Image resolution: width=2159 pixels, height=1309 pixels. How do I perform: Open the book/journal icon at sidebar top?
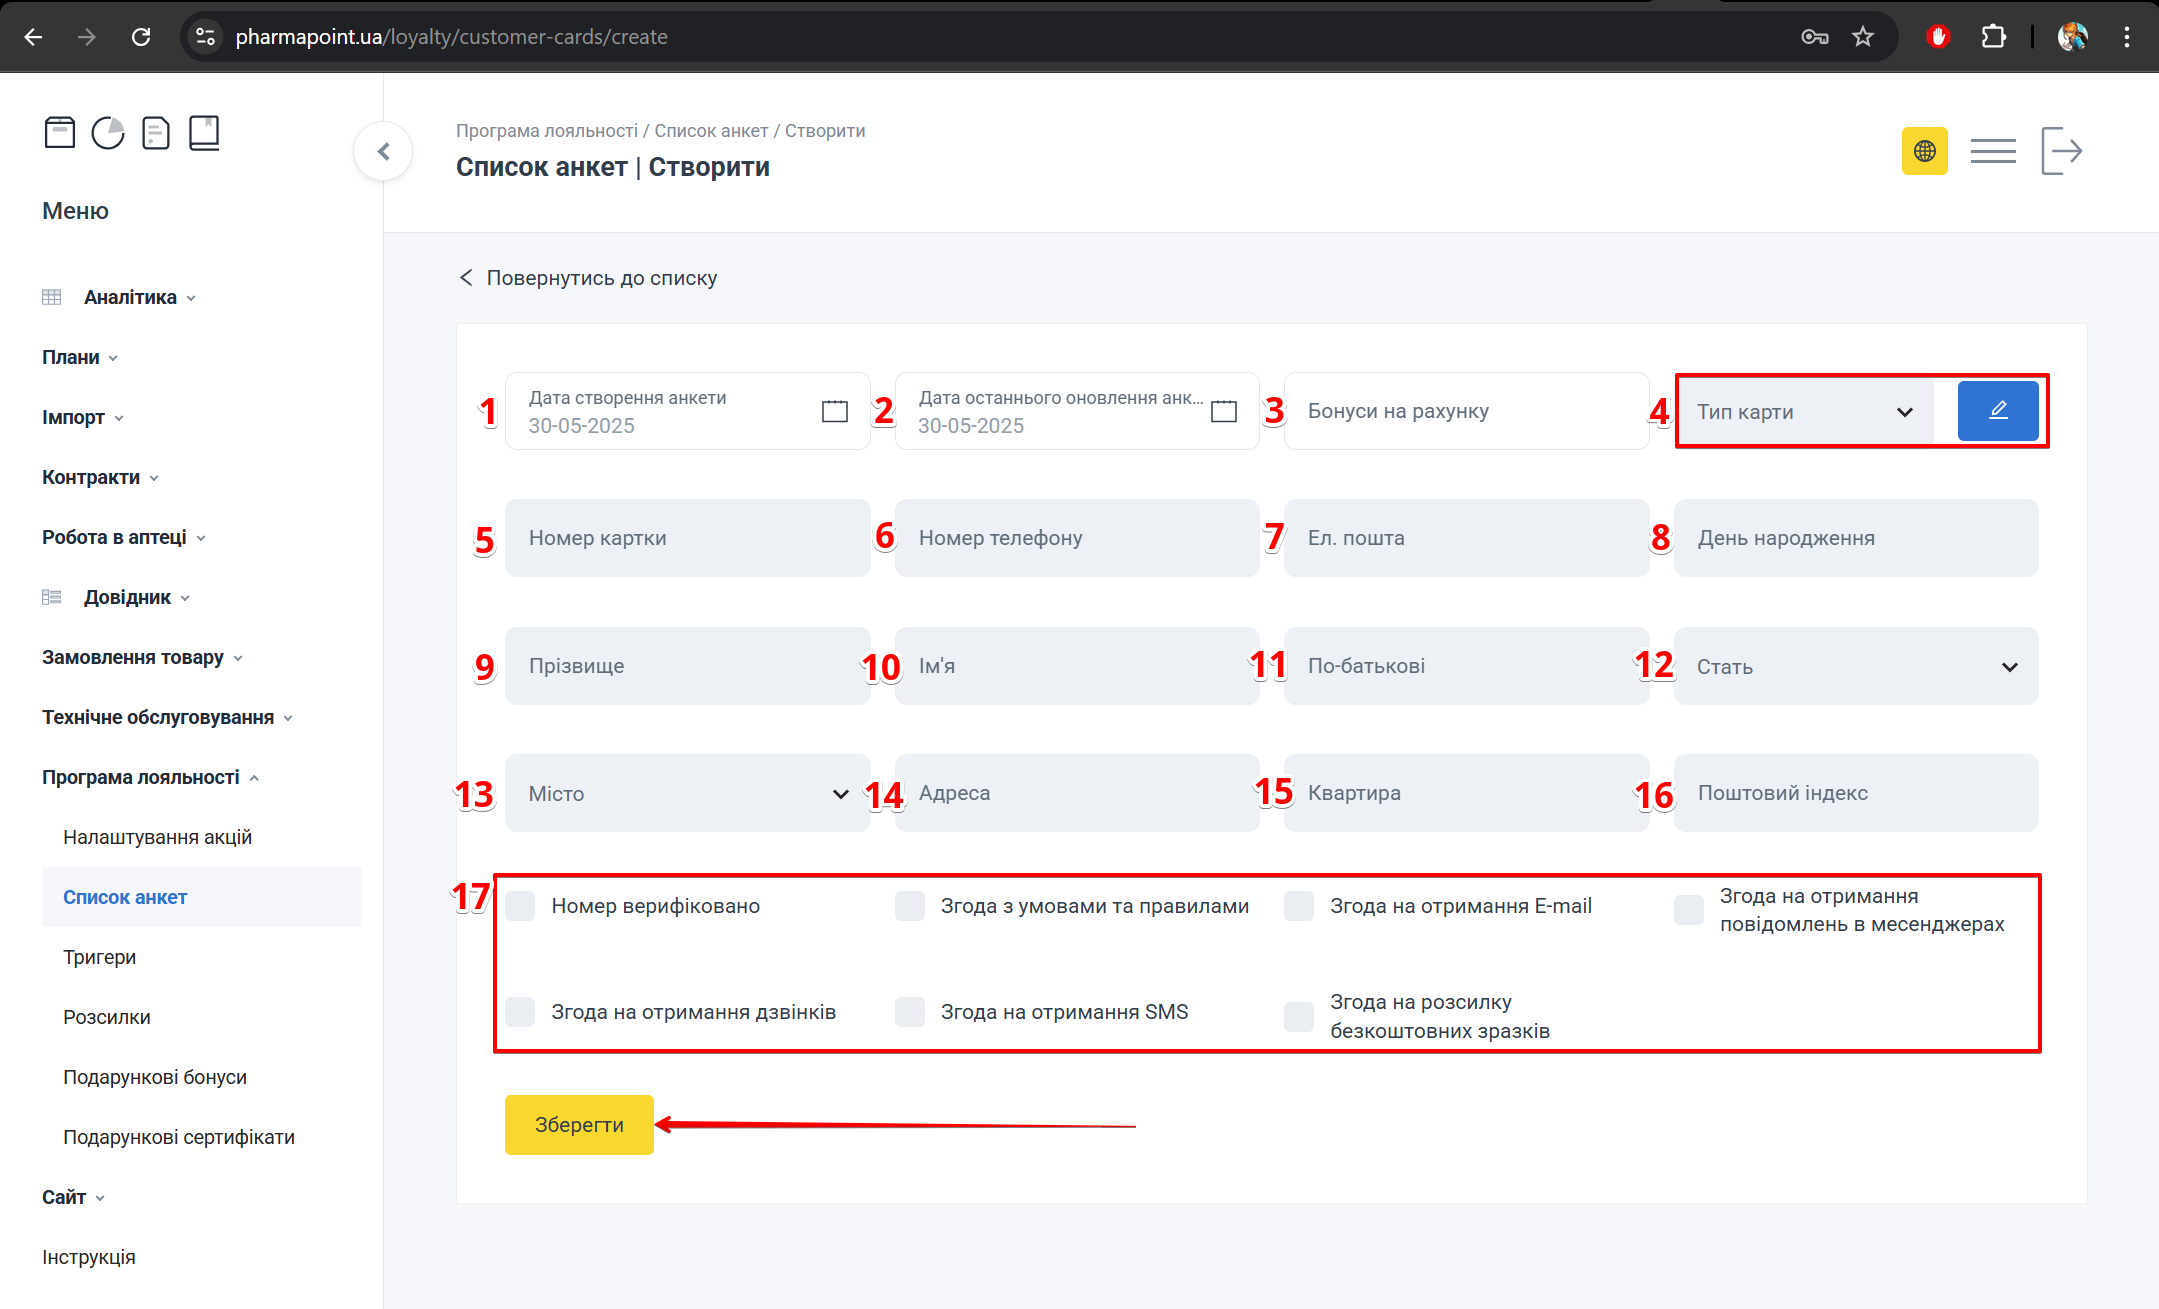[205, 132]
